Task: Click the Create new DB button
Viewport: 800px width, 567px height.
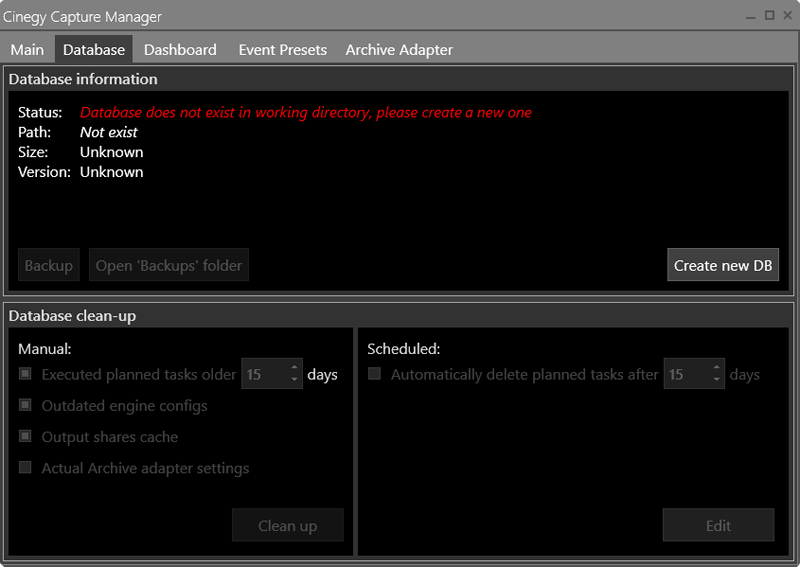Action: tap(723, 265)
